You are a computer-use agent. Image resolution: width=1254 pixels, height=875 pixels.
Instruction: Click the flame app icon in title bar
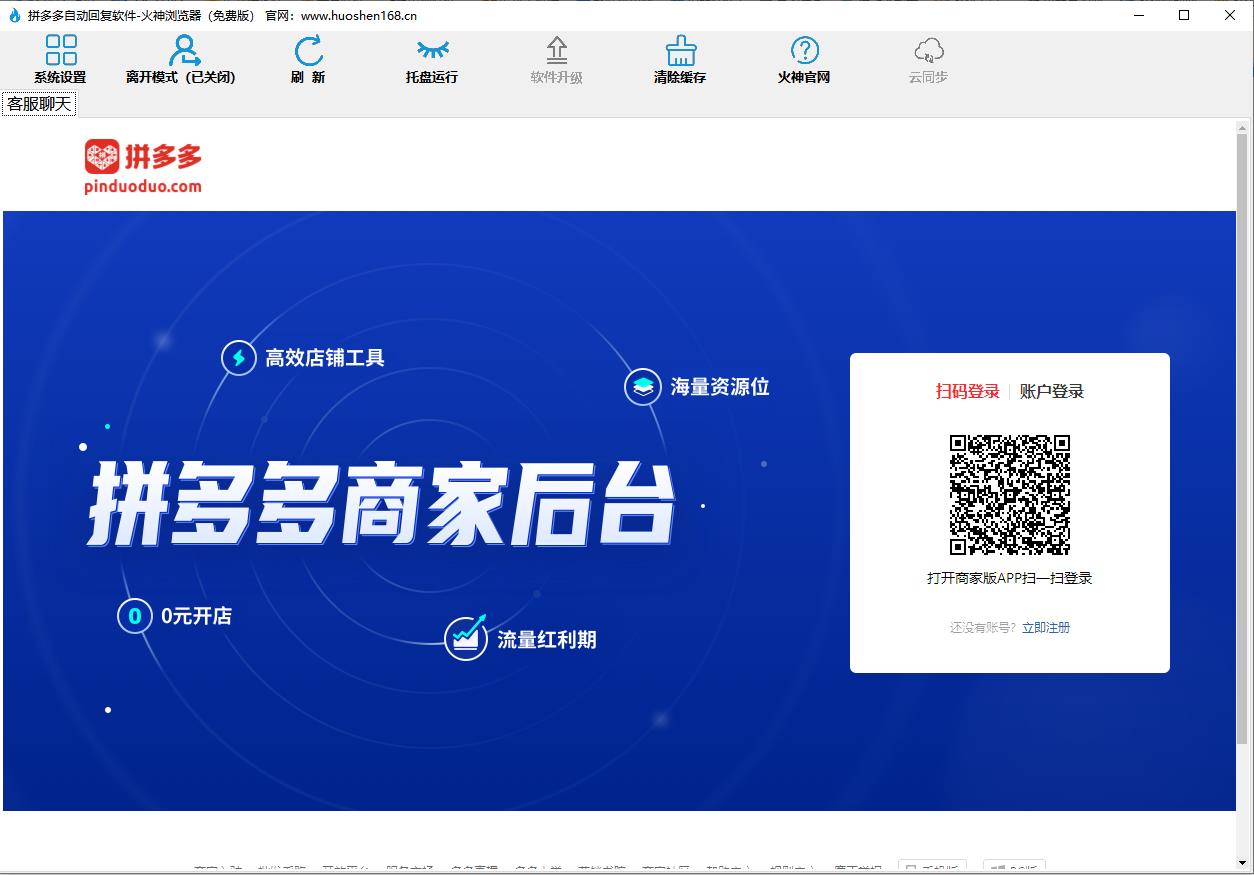pos(14,15)
